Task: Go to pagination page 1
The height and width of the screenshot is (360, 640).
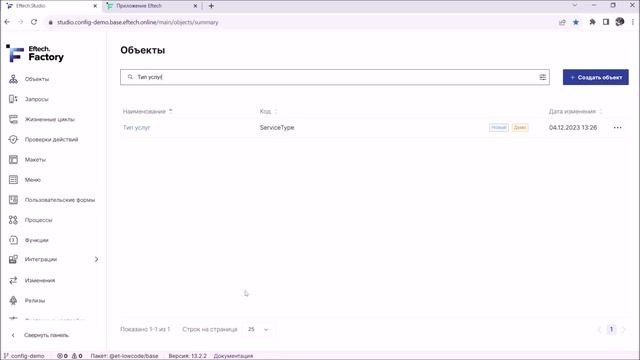Action: coord(611,329)
